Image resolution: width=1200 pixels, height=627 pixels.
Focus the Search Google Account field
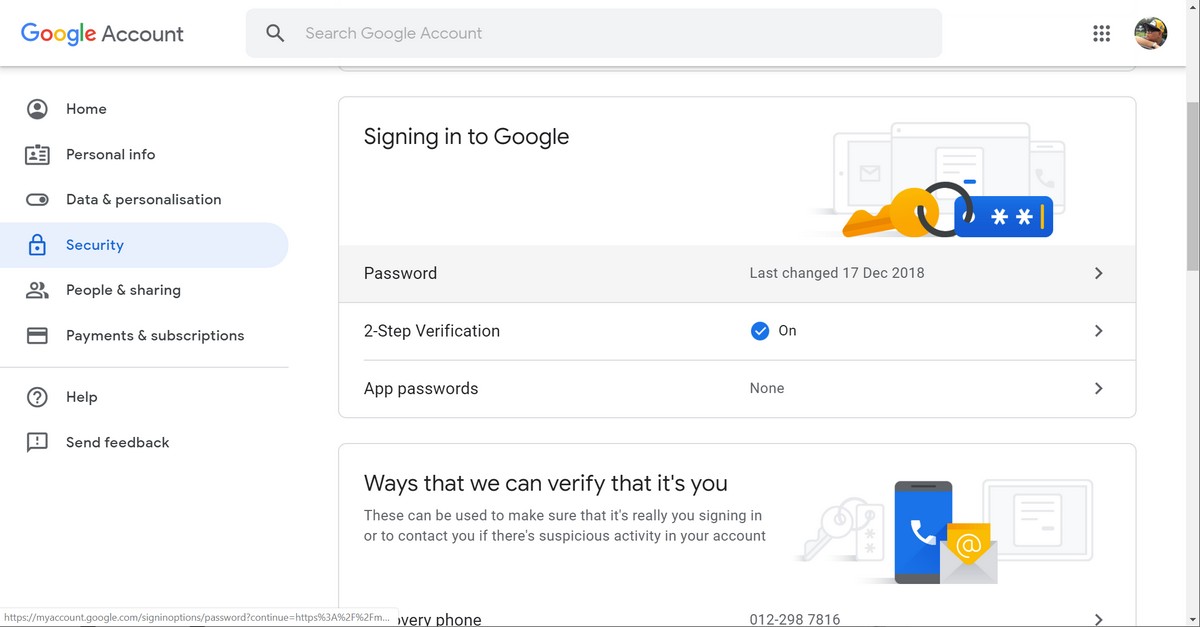pyautogui.click(x=600, y=33)
